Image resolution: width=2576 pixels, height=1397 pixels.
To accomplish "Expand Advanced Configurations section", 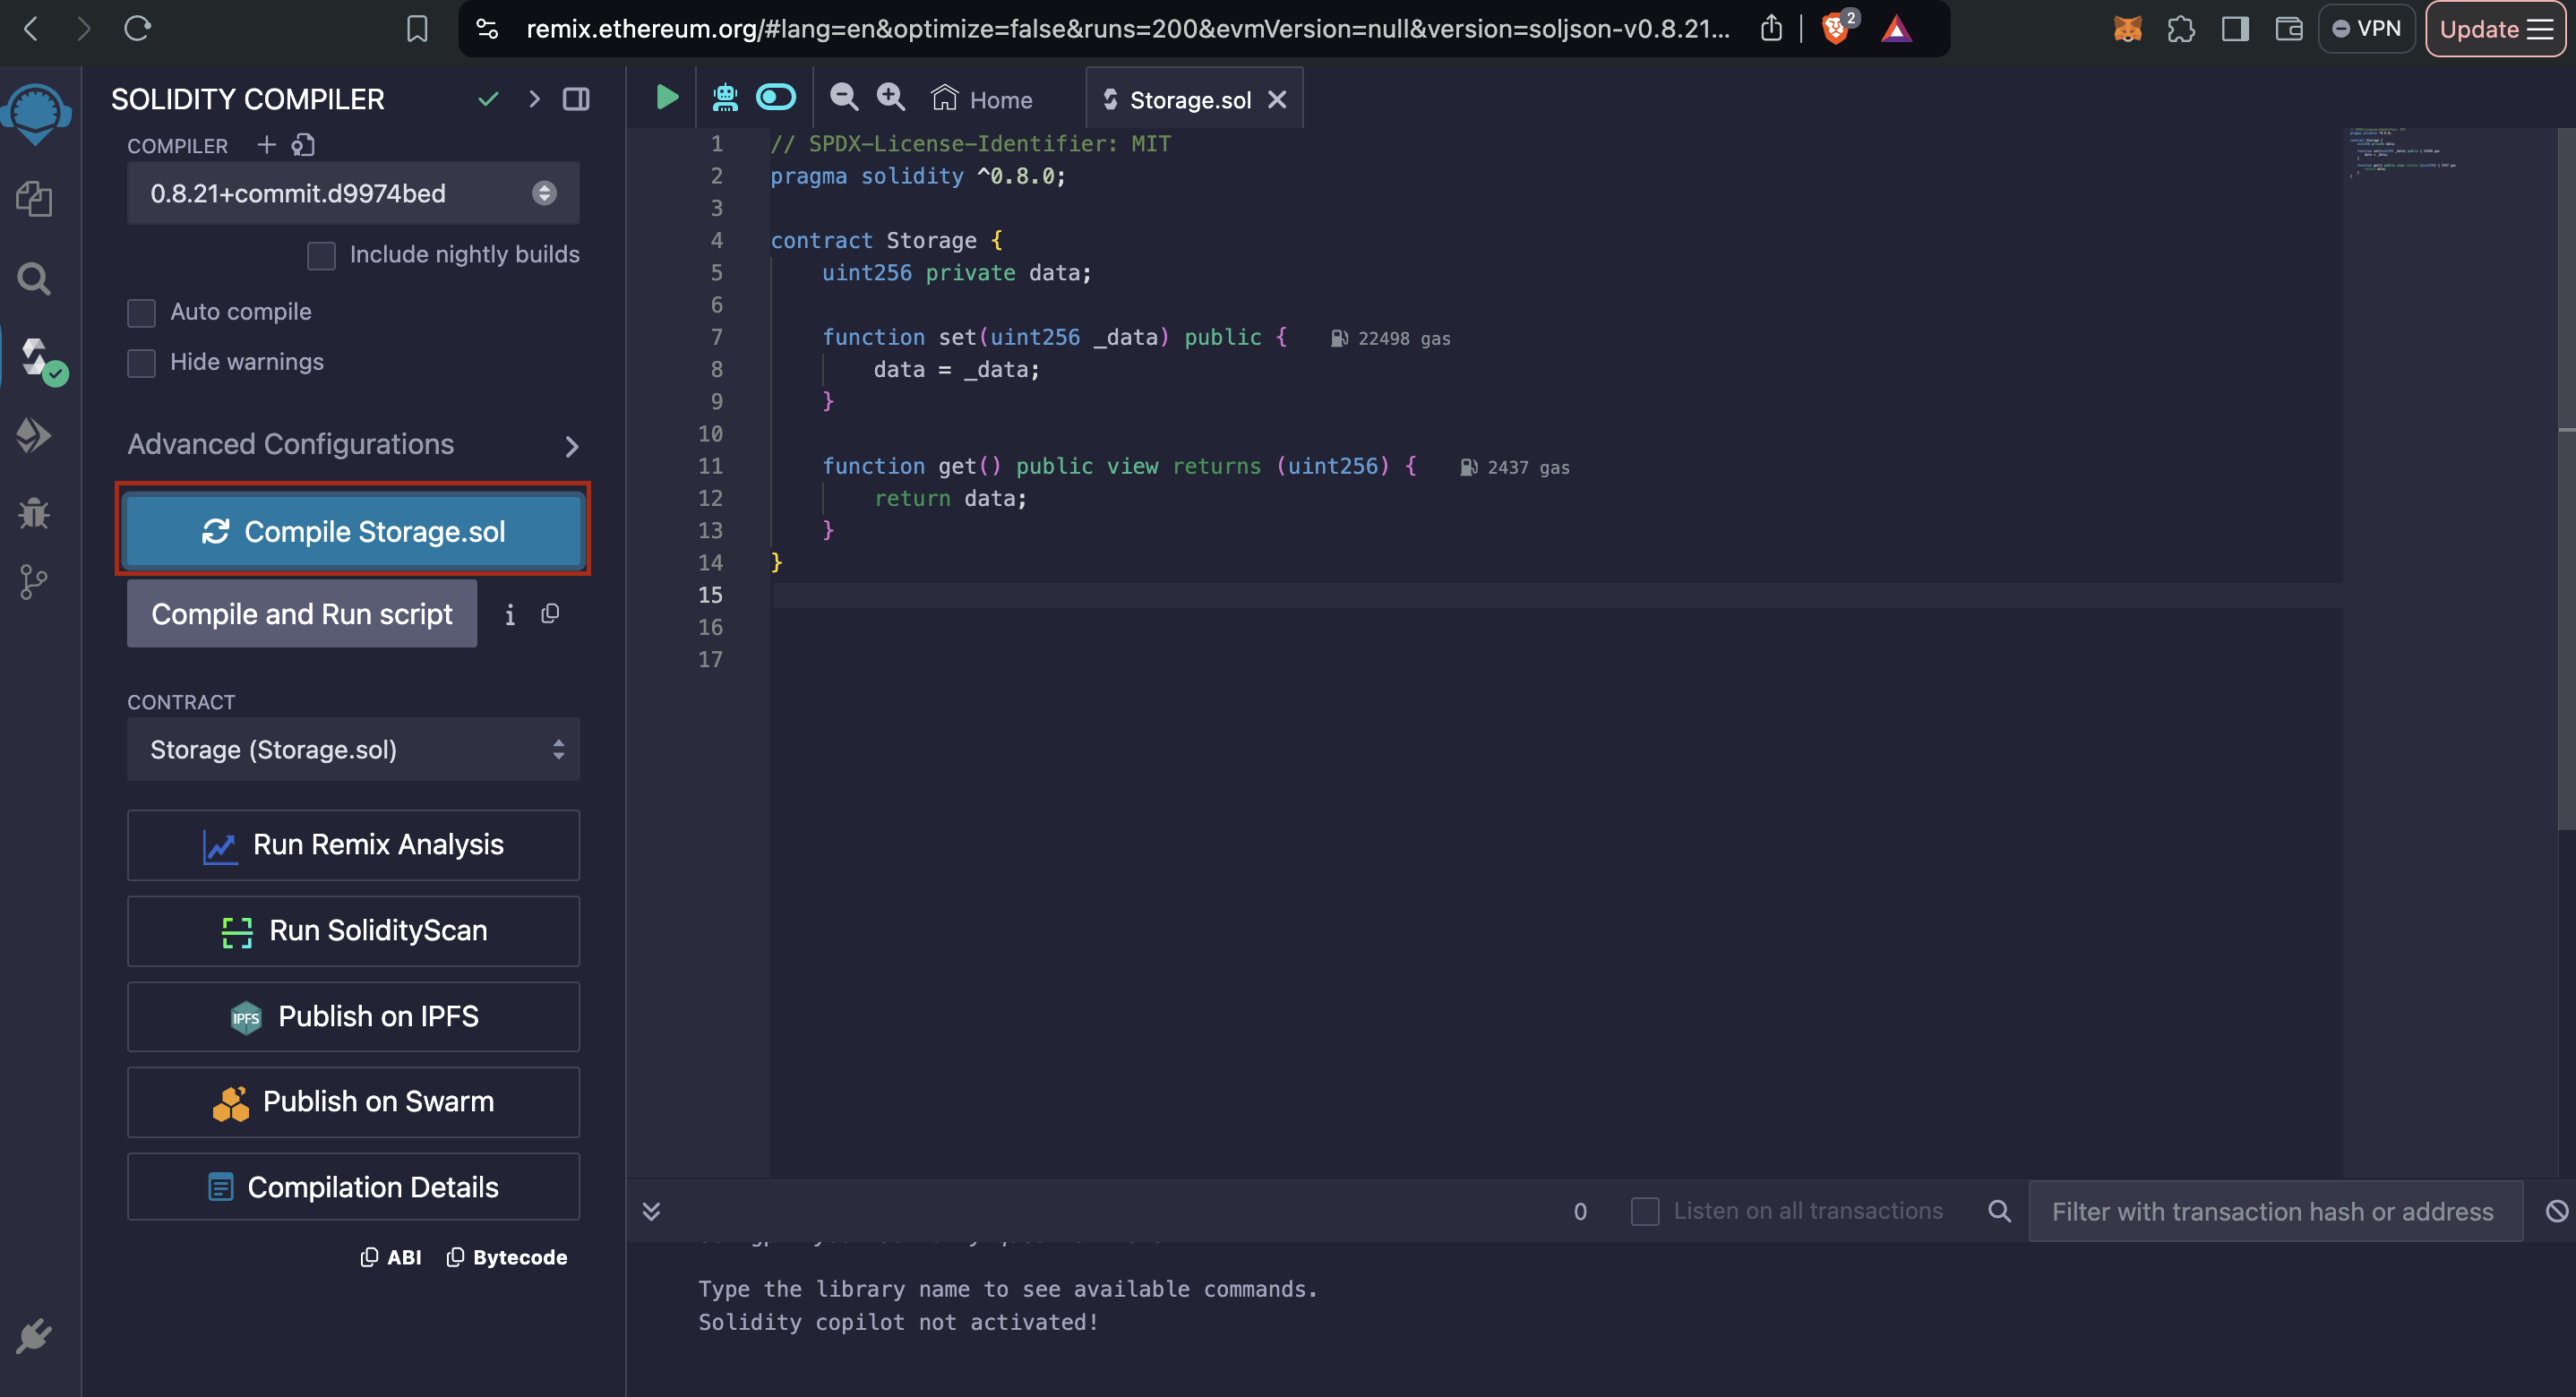I will (353, 444).
